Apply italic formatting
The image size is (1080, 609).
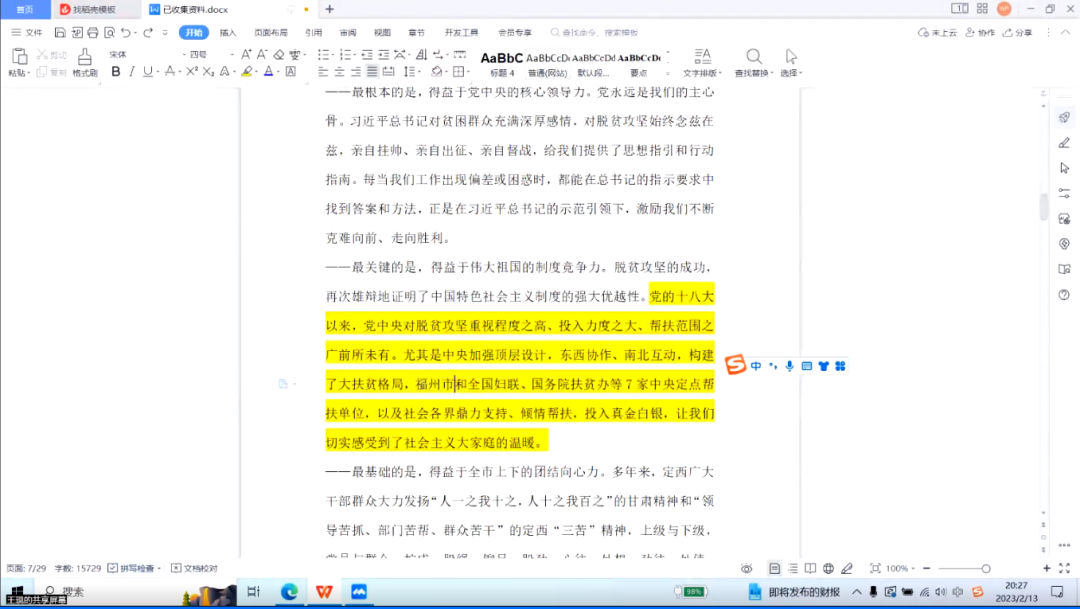(x=132, y=72)
